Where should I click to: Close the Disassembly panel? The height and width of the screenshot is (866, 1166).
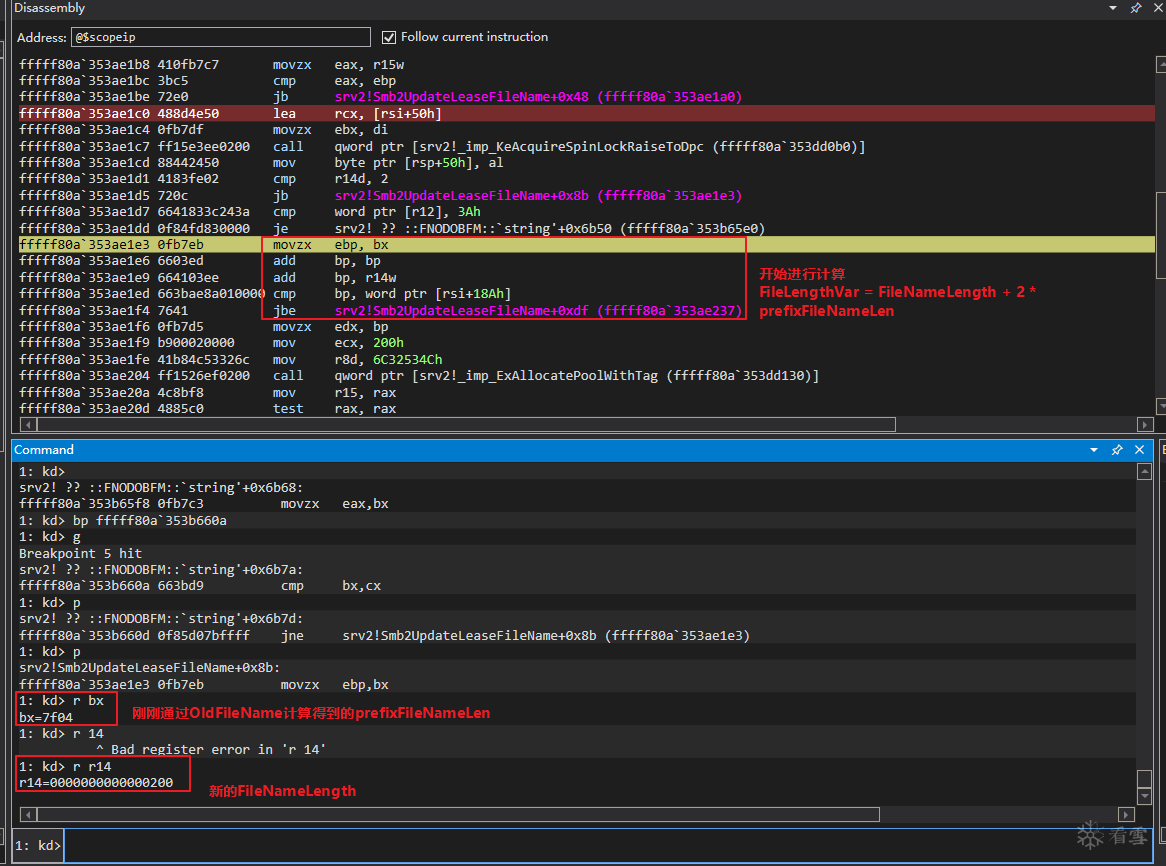click(1156, 8)
